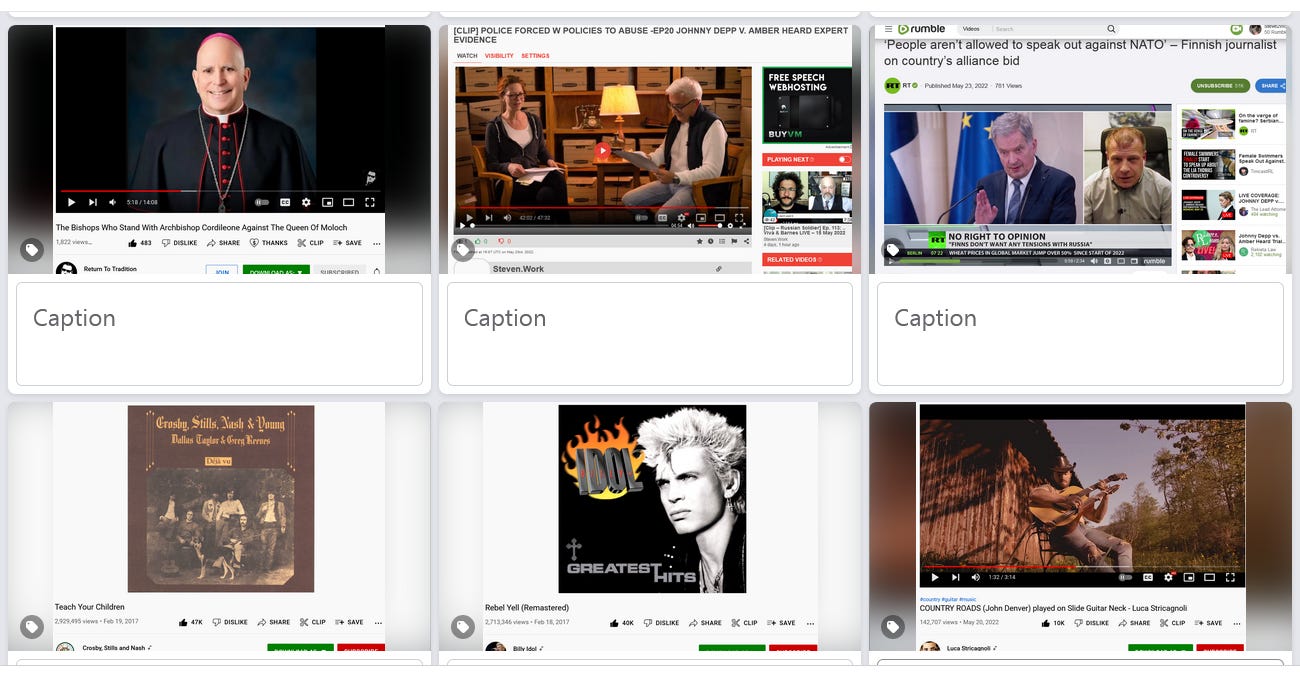Click the caption field under the Rumble NATO image
1300x677 pixels.
[x=1079, y=334]
